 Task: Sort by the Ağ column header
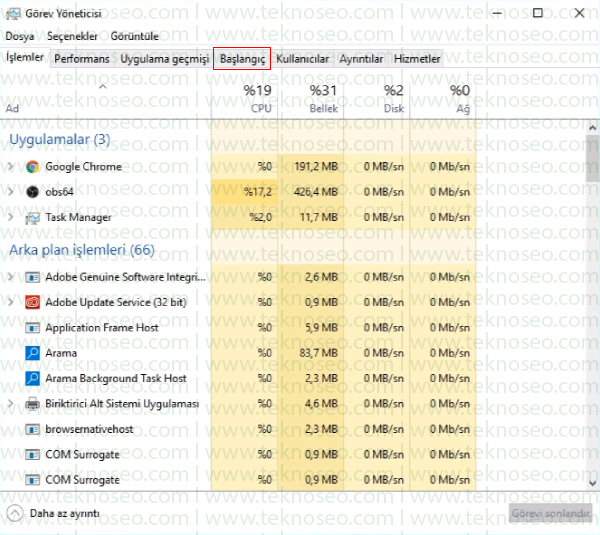coord(443,99)
